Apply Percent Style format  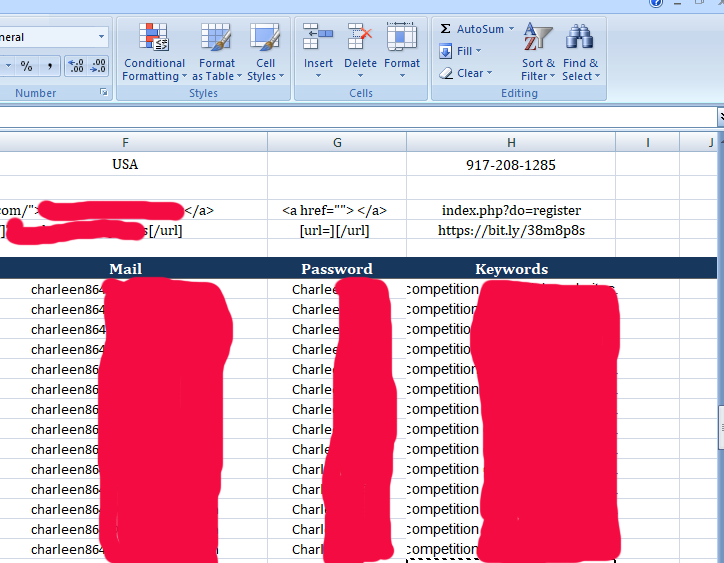[27, 66]
